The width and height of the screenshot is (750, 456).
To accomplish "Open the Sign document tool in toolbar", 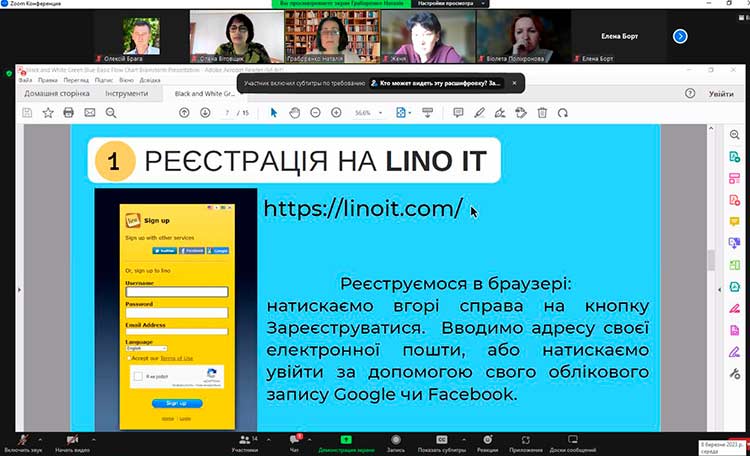I will [x=500, y=113].
